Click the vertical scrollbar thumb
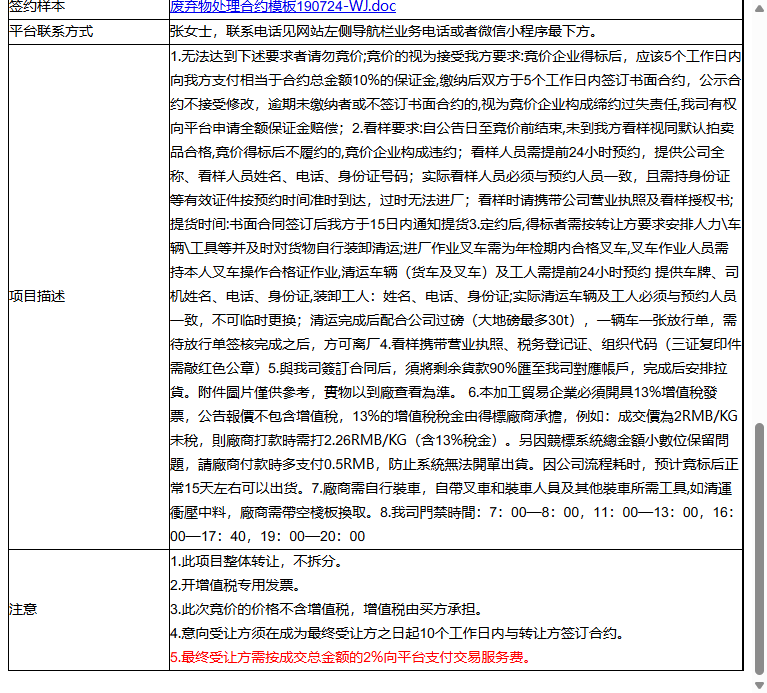The image size is (767, 693). click(759, 548)
